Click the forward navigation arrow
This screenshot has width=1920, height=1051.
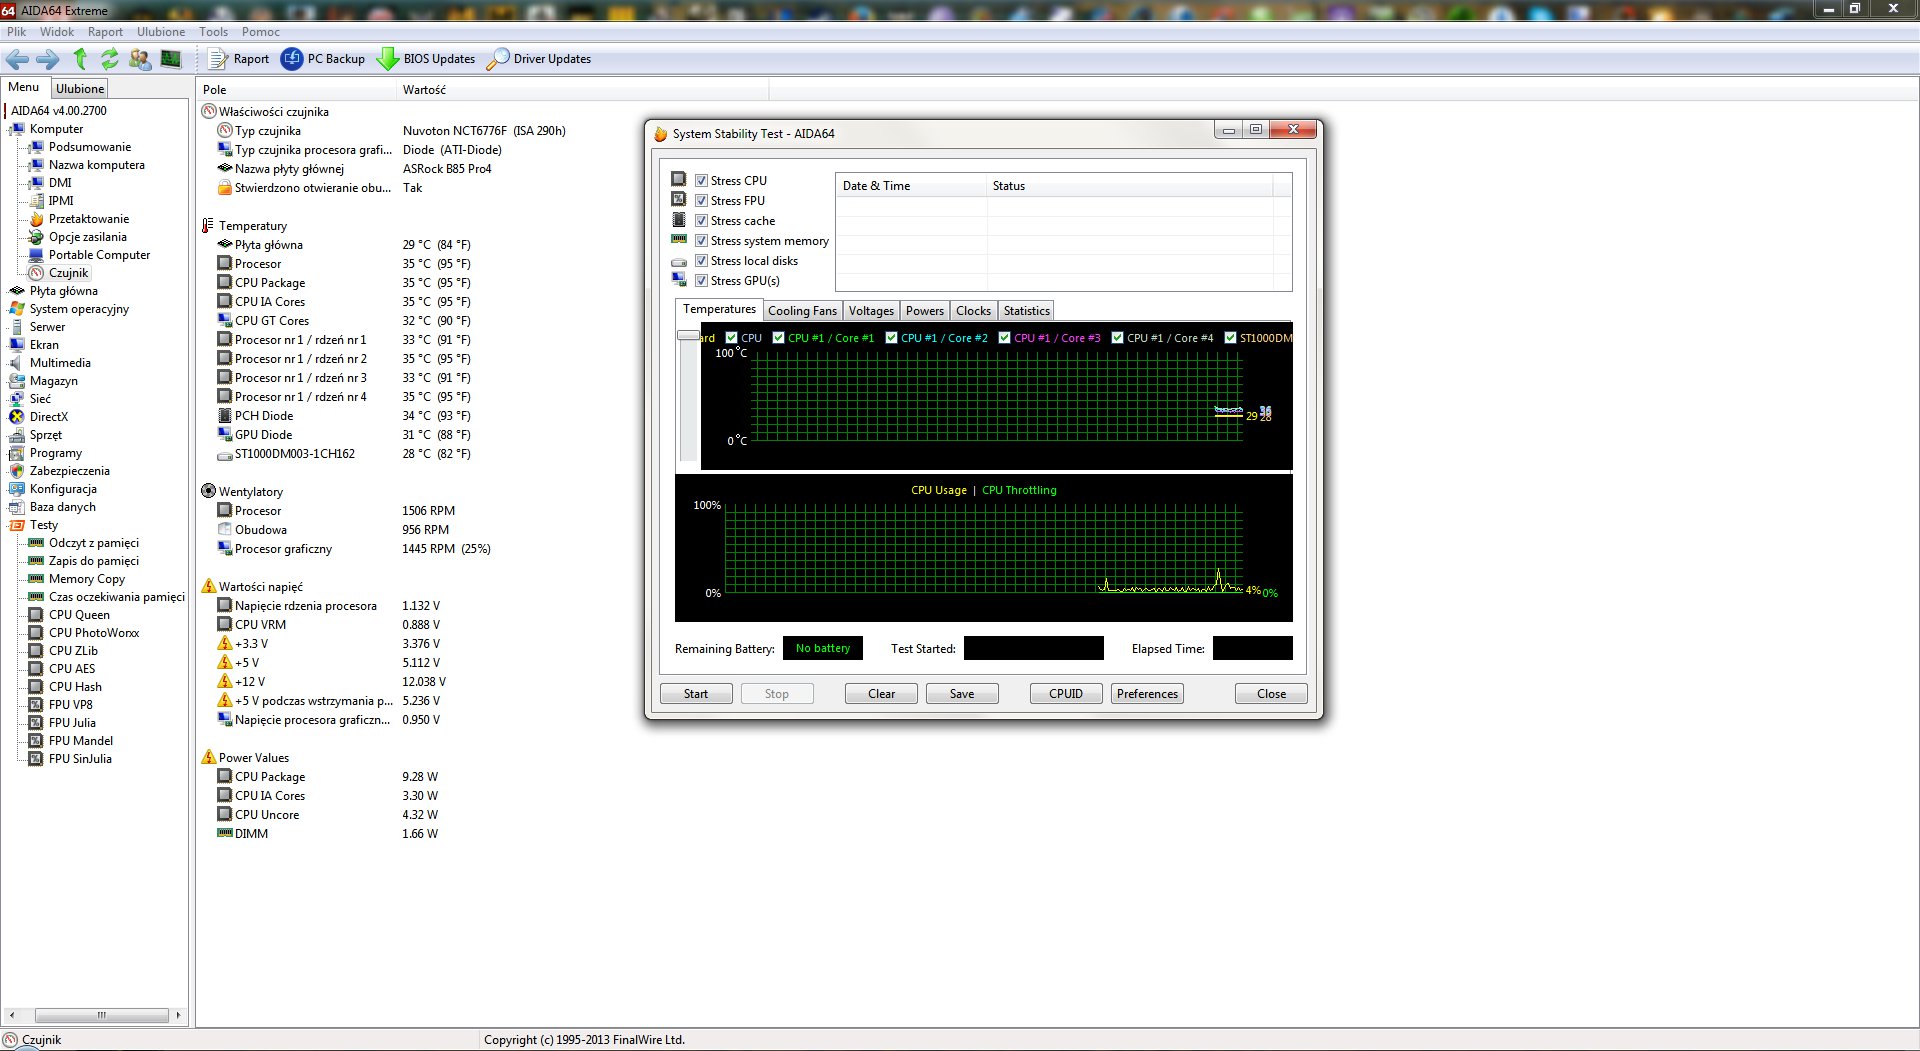[47, 59]
